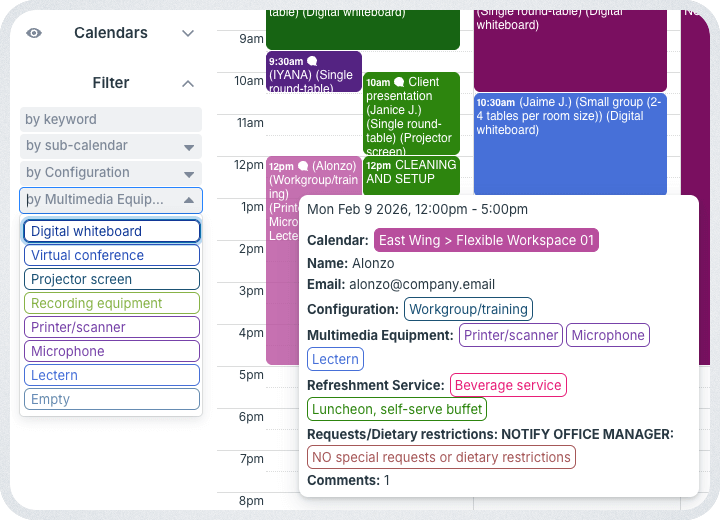720x520 pixels.
Task: Click comment icon on 12pm Alonzo event
Action: 301,165
